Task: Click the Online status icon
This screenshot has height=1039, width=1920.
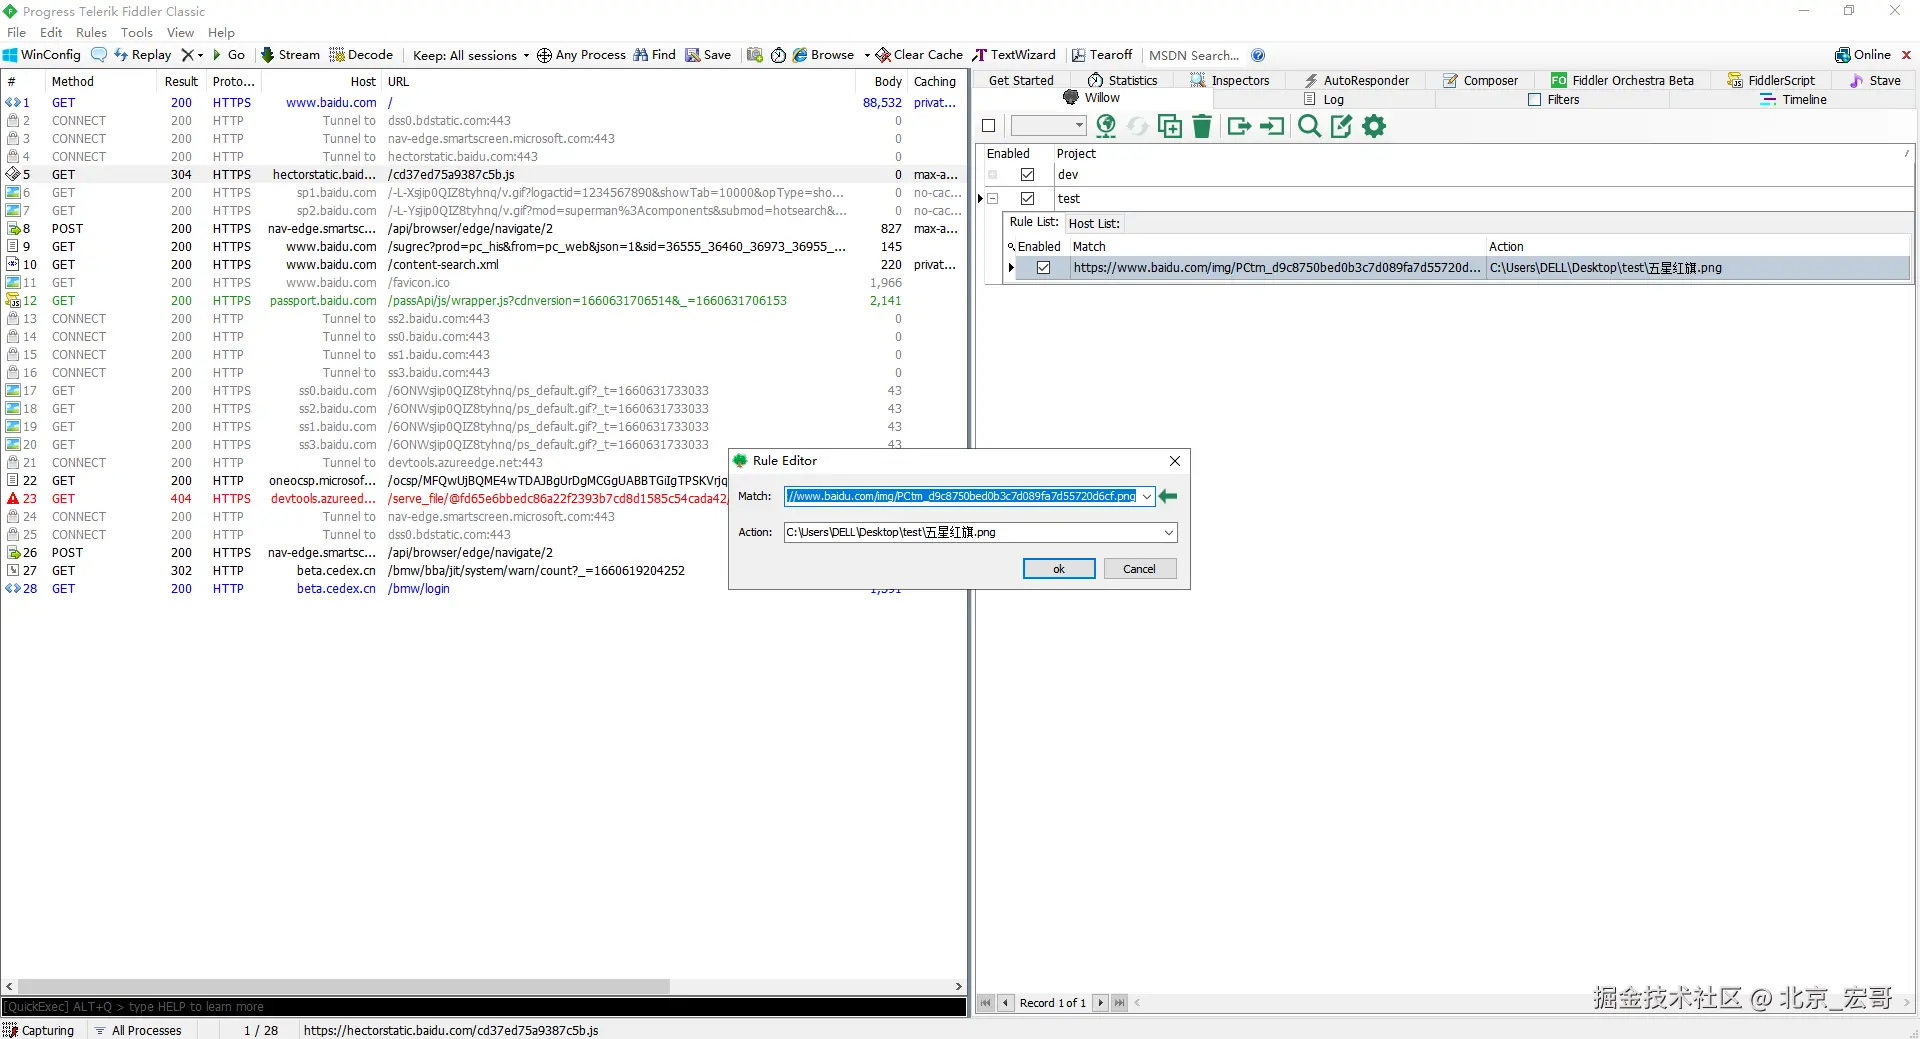Action: tap(1842, 55)
